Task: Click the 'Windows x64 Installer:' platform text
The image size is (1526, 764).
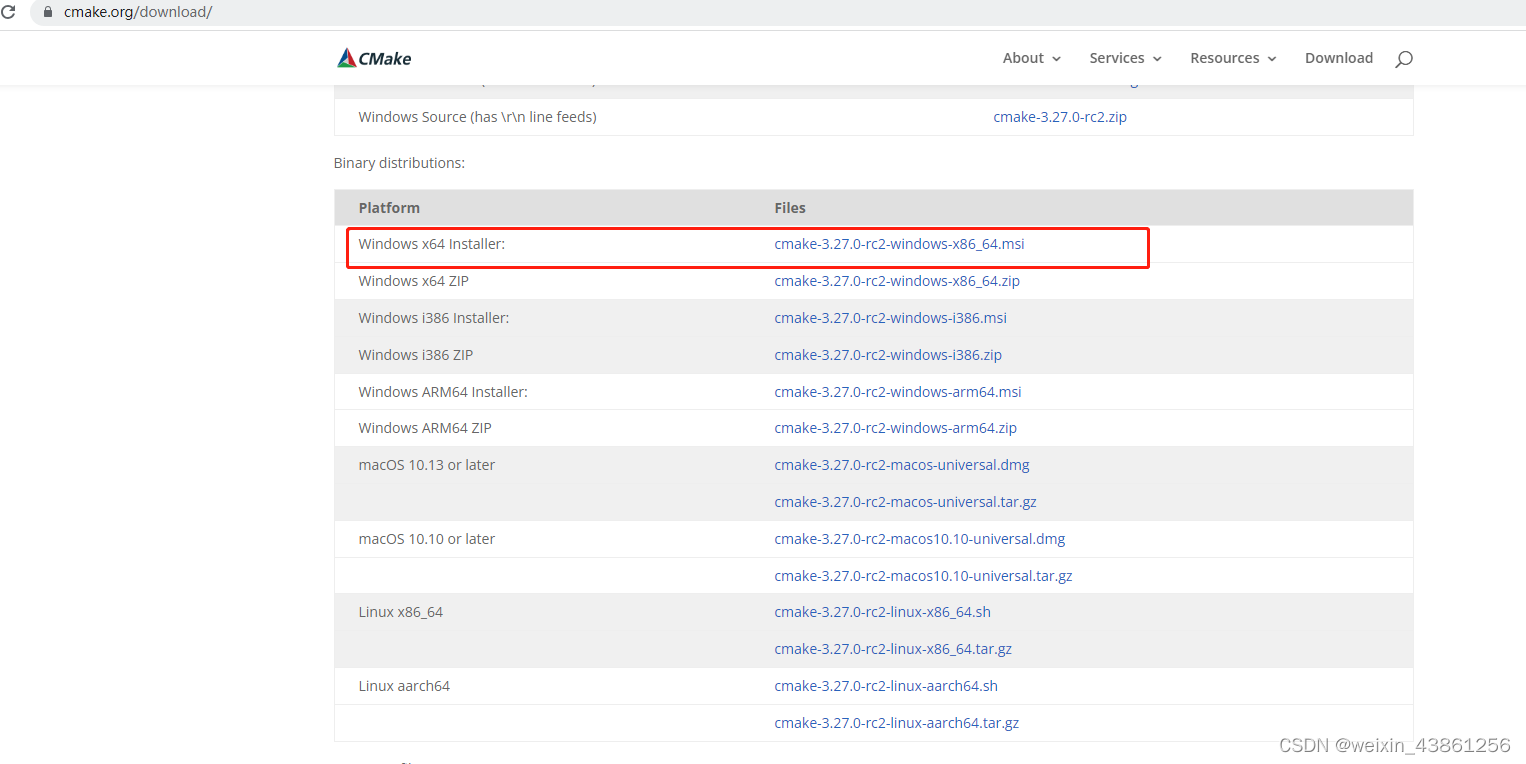Action: (432, 244)
